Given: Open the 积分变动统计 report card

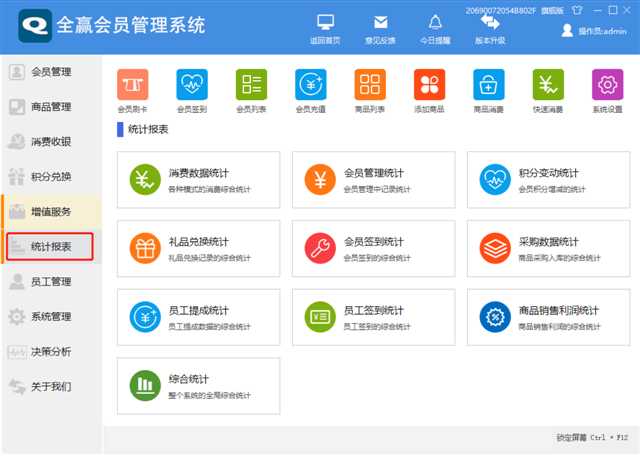Looking at the screenshot, I should (549, 180).
